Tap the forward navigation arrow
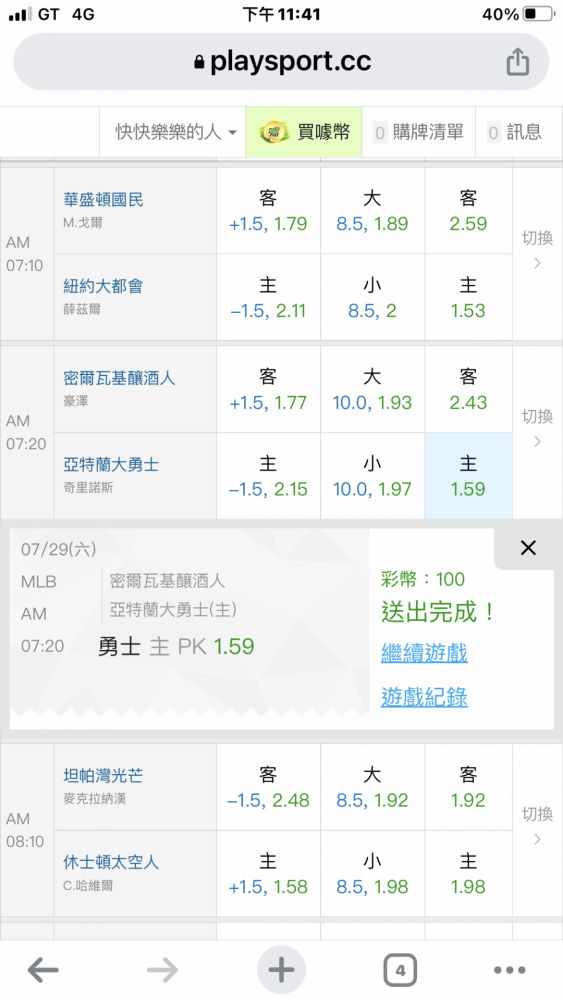Screen dimensions: 563x1000 [x=163, y=970]
